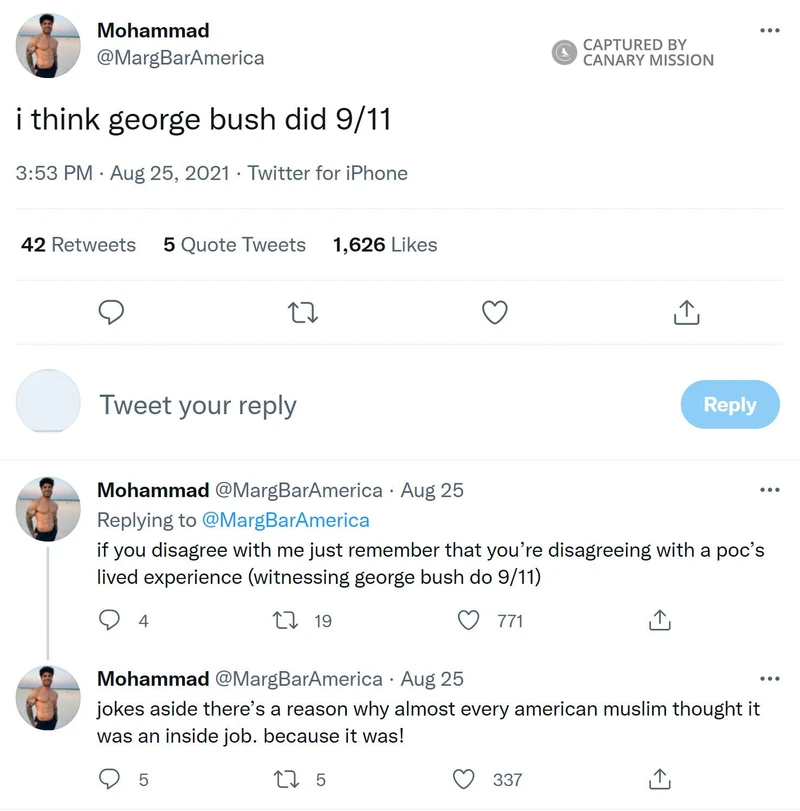This screenshot has width=800, height=811.
Task: Retweet the reply with 19 retweets
Action: pos(285,621)
